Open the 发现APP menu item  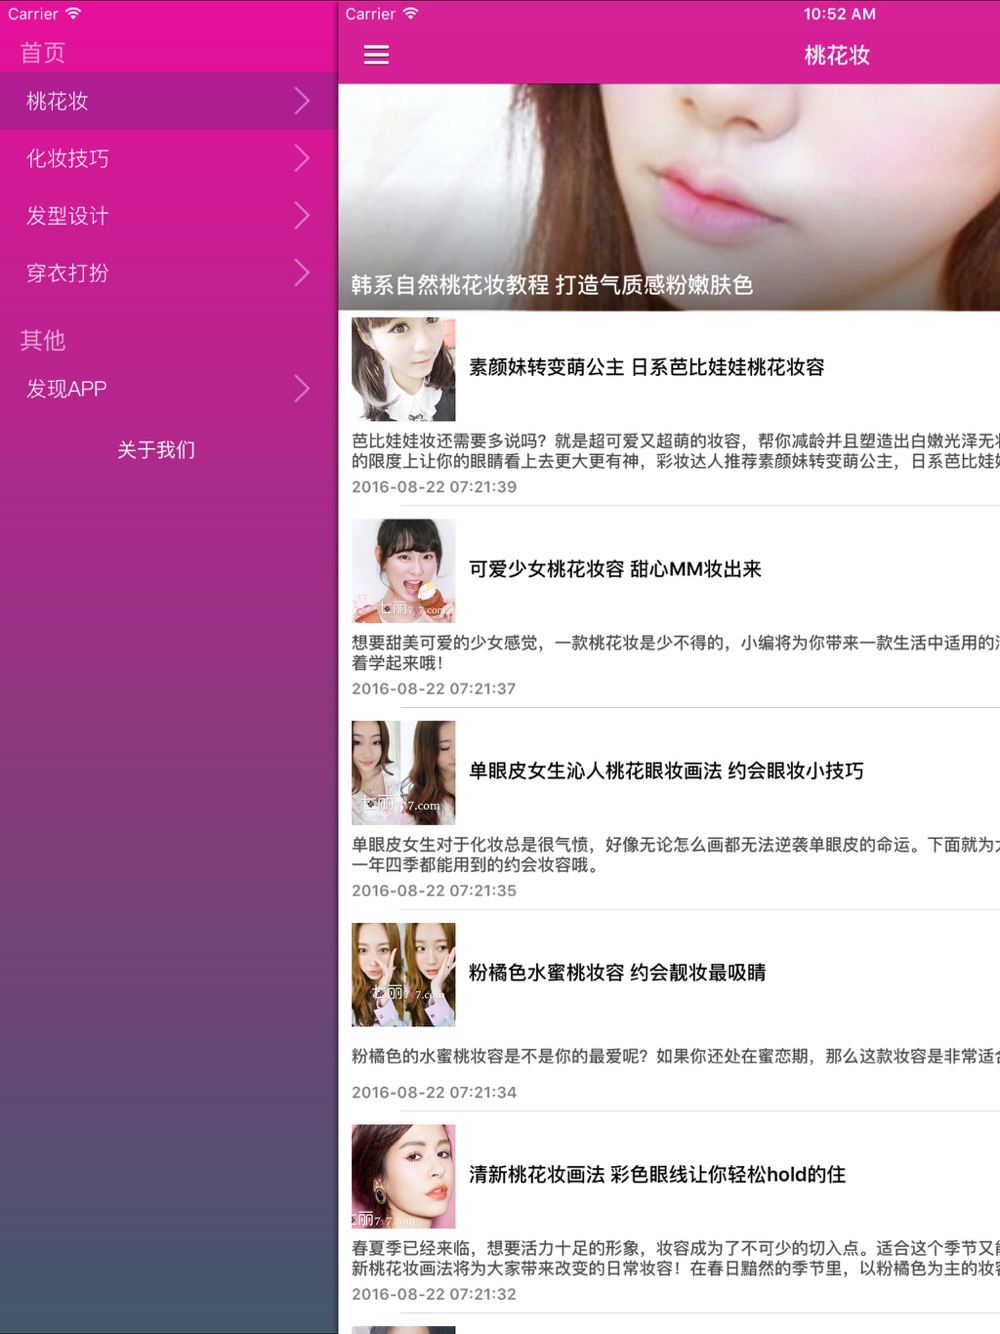(x=168, y=388)
